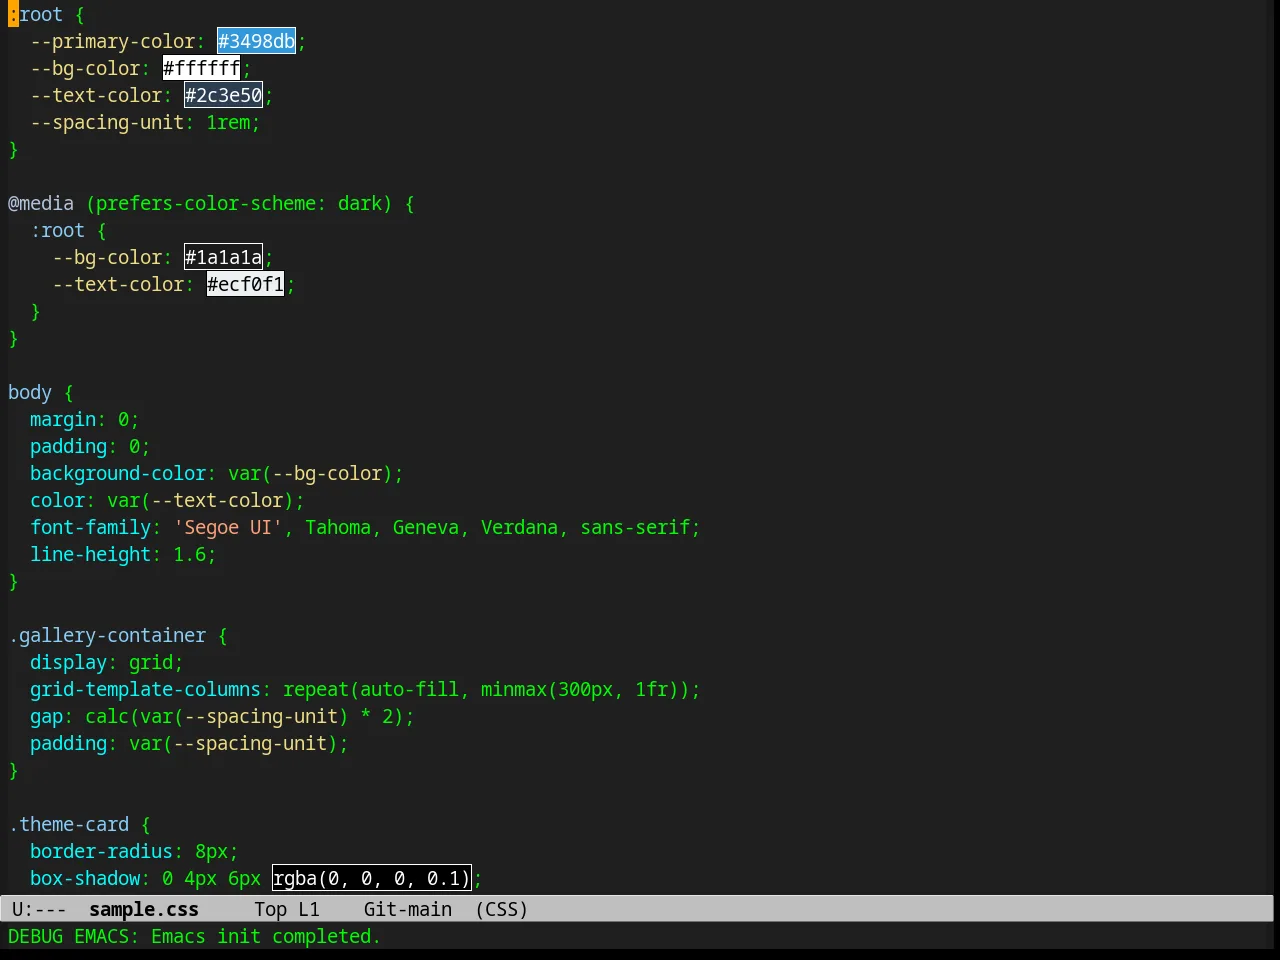1280x960 pixels.
Task: Click var(--text-color) value
Action: click(x=200, y=500)
